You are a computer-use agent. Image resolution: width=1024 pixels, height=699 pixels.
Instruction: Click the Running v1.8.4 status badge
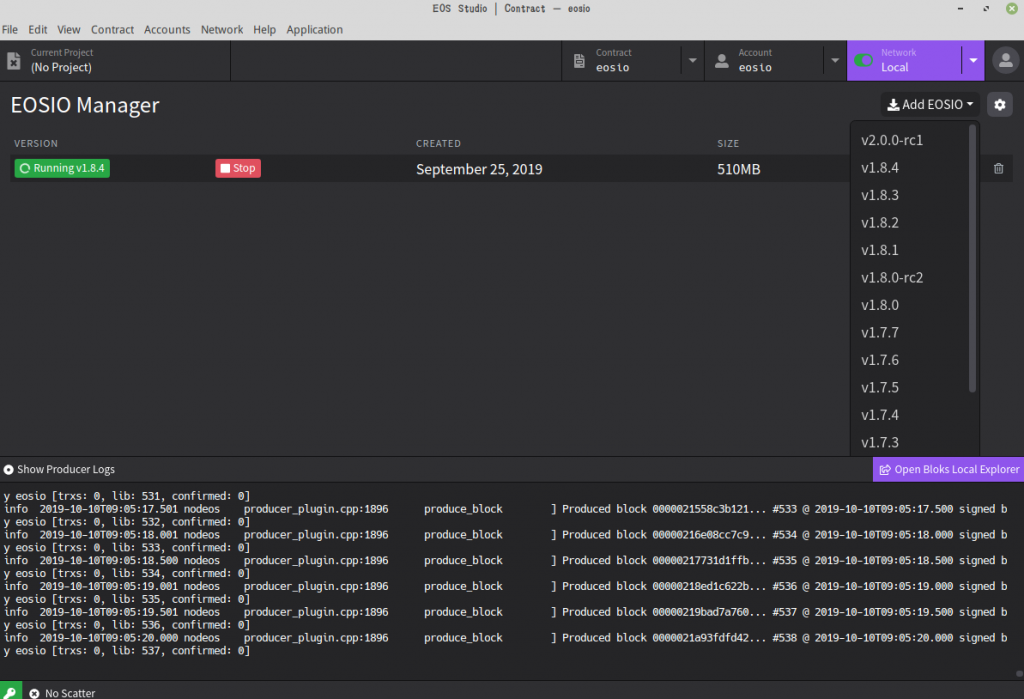coord(62,168)
